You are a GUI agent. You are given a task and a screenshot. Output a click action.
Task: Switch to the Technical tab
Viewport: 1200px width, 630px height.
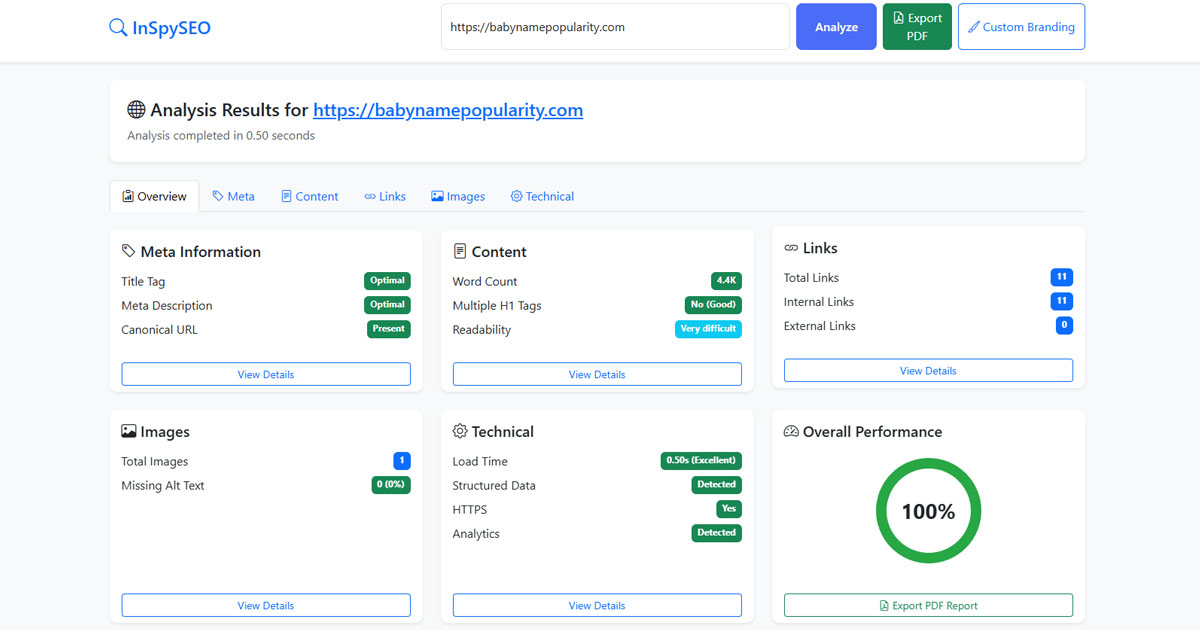click(542, 196)
